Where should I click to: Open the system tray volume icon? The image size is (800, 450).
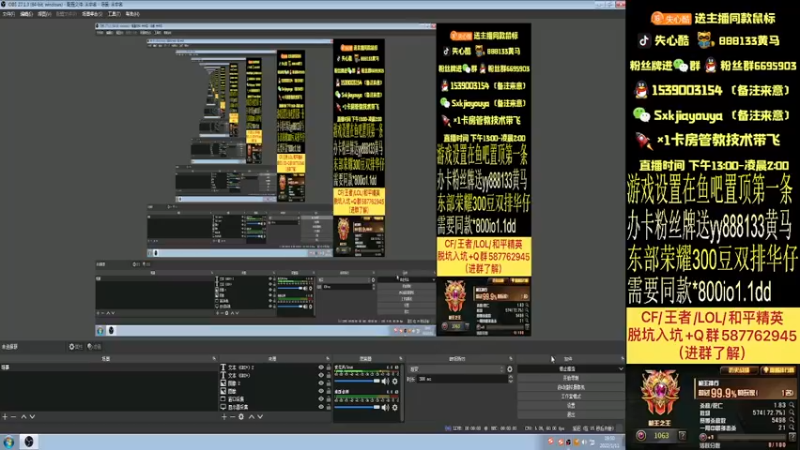pyautogui.click(x=584, y=442)
